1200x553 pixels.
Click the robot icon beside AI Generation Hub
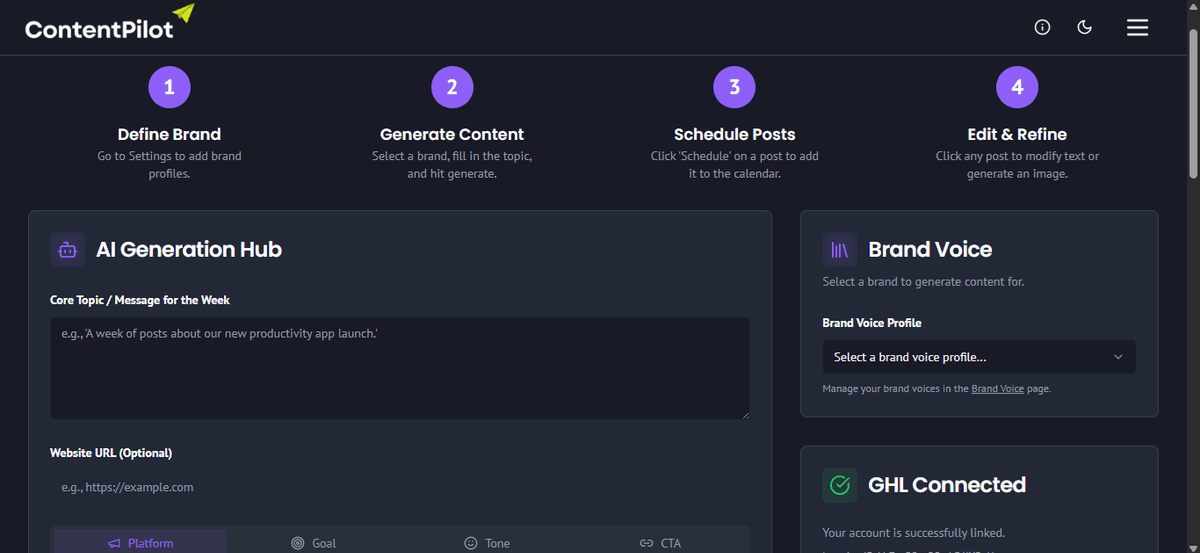click(67, 249)
